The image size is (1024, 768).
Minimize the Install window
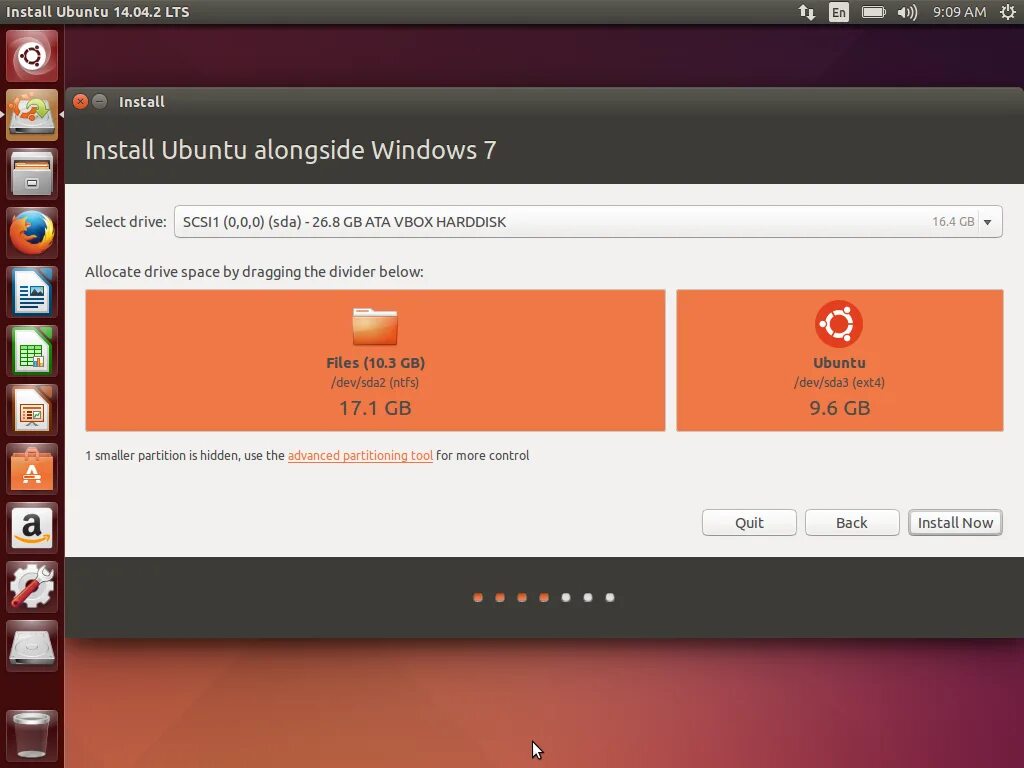(99, 101)
